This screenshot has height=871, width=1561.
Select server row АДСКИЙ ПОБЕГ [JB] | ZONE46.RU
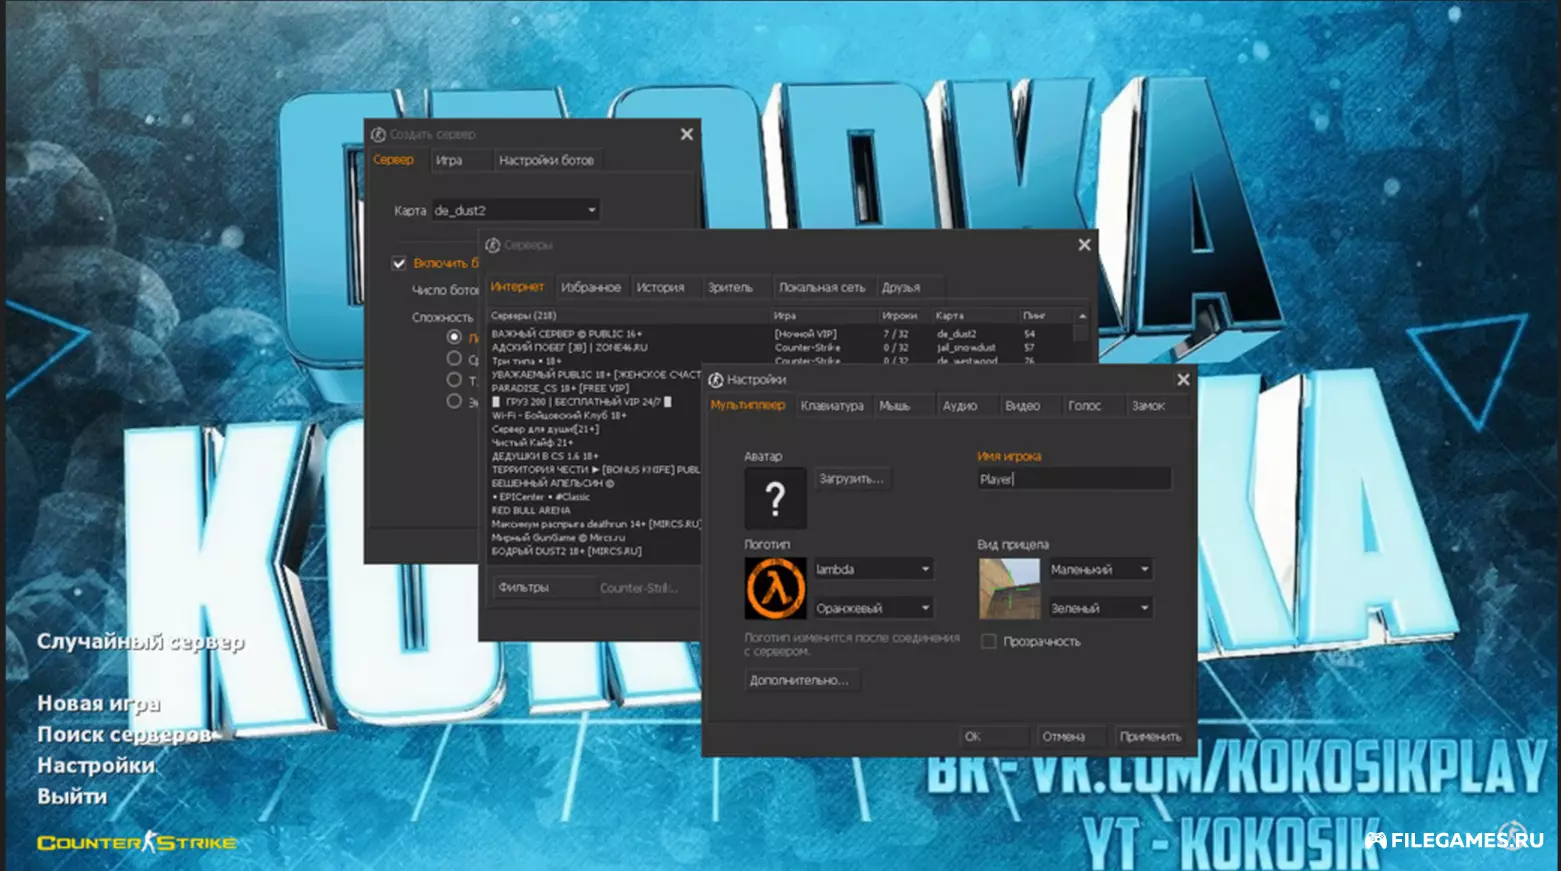(x=780, y=348)
